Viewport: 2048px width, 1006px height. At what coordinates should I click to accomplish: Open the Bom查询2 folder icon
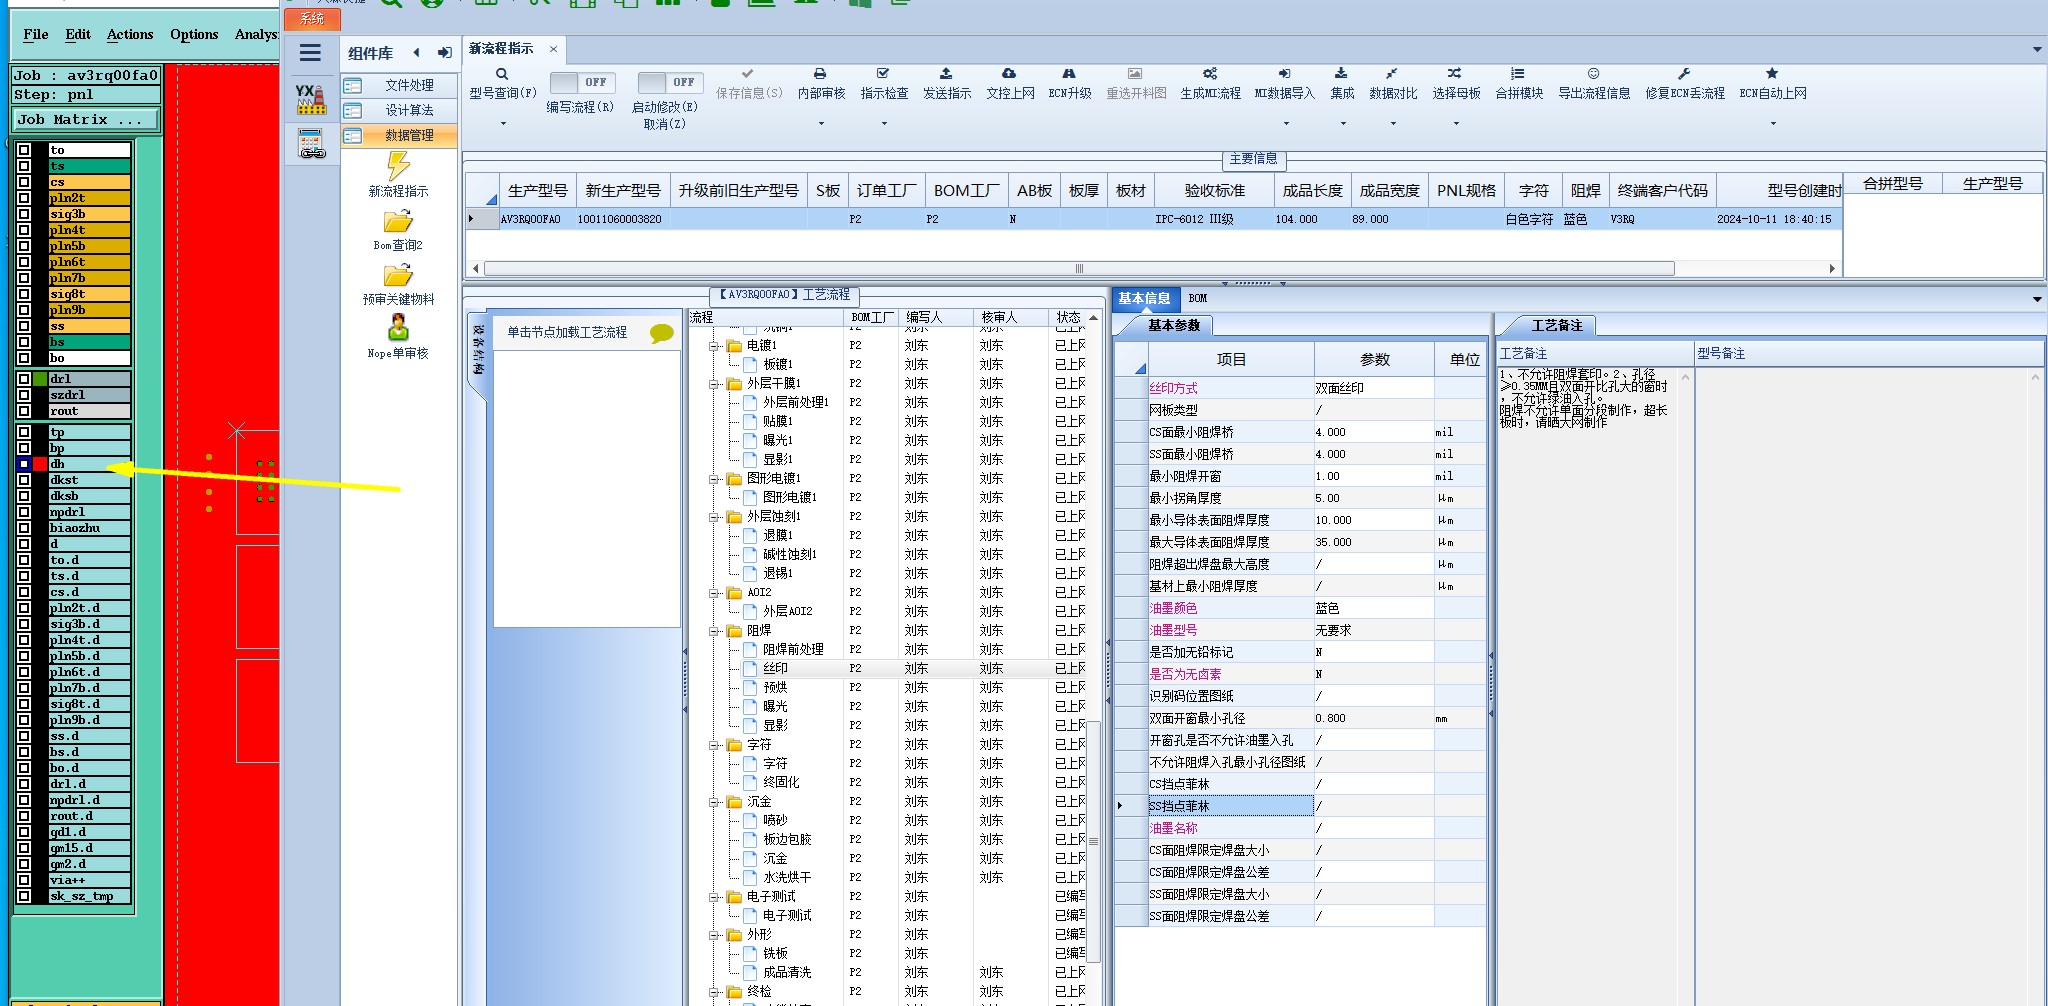point(398,221)
